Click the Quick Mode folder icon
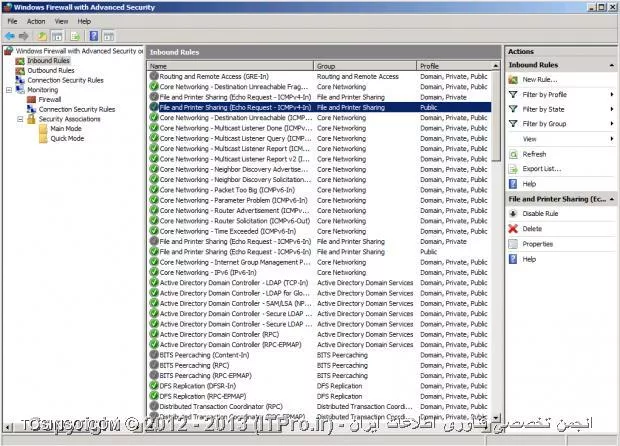The width and height of the screenshot is (620, 446). pyautogui.click(x=43, y=138)
